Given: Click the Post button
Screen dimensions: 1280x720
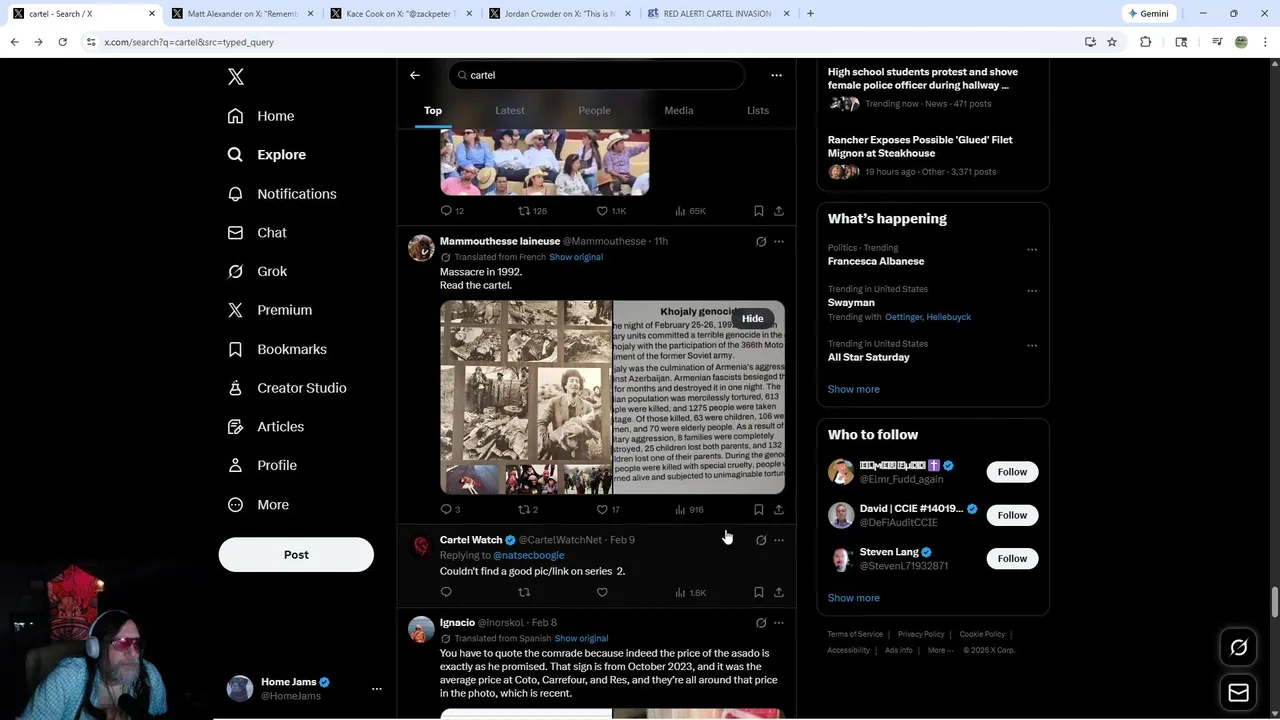Looking at the screenshot, I should point(296,554).
